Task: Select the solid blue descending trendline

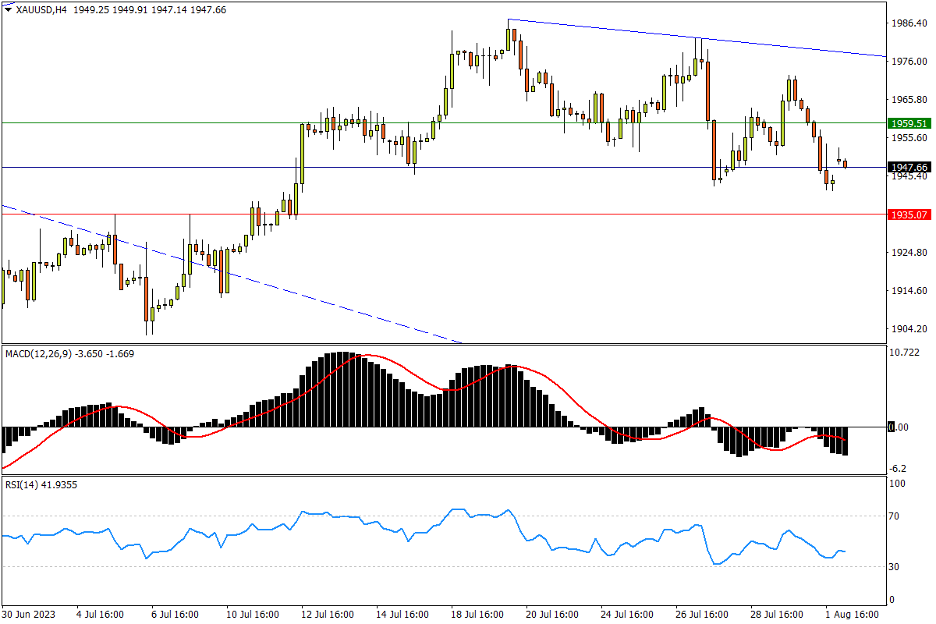Action: [700, 39]
